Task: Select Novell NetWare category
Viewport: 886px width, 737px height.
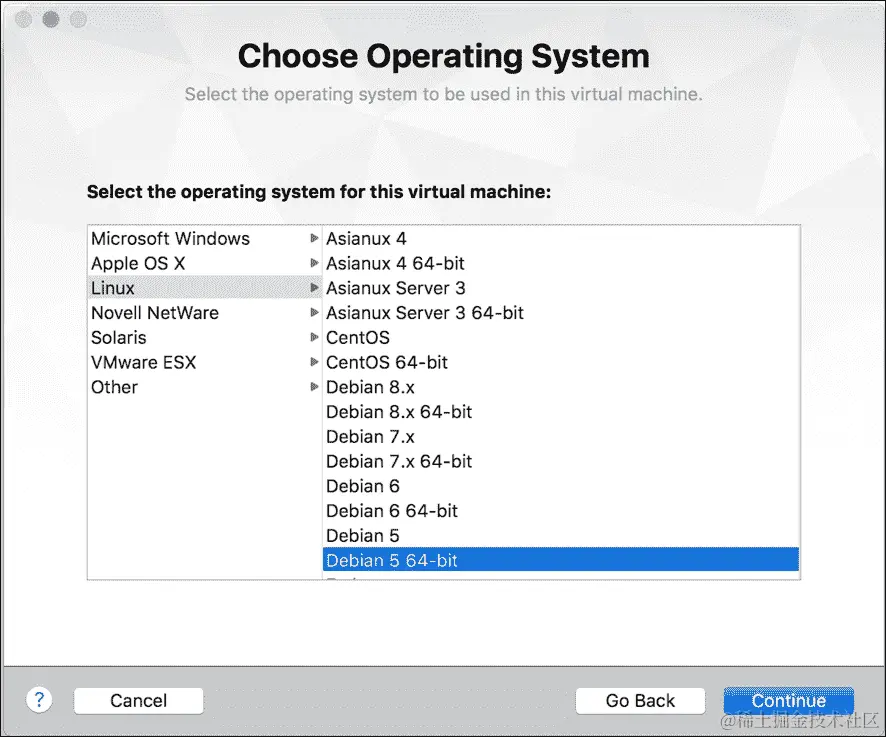Action: click(x=205, y=313)
